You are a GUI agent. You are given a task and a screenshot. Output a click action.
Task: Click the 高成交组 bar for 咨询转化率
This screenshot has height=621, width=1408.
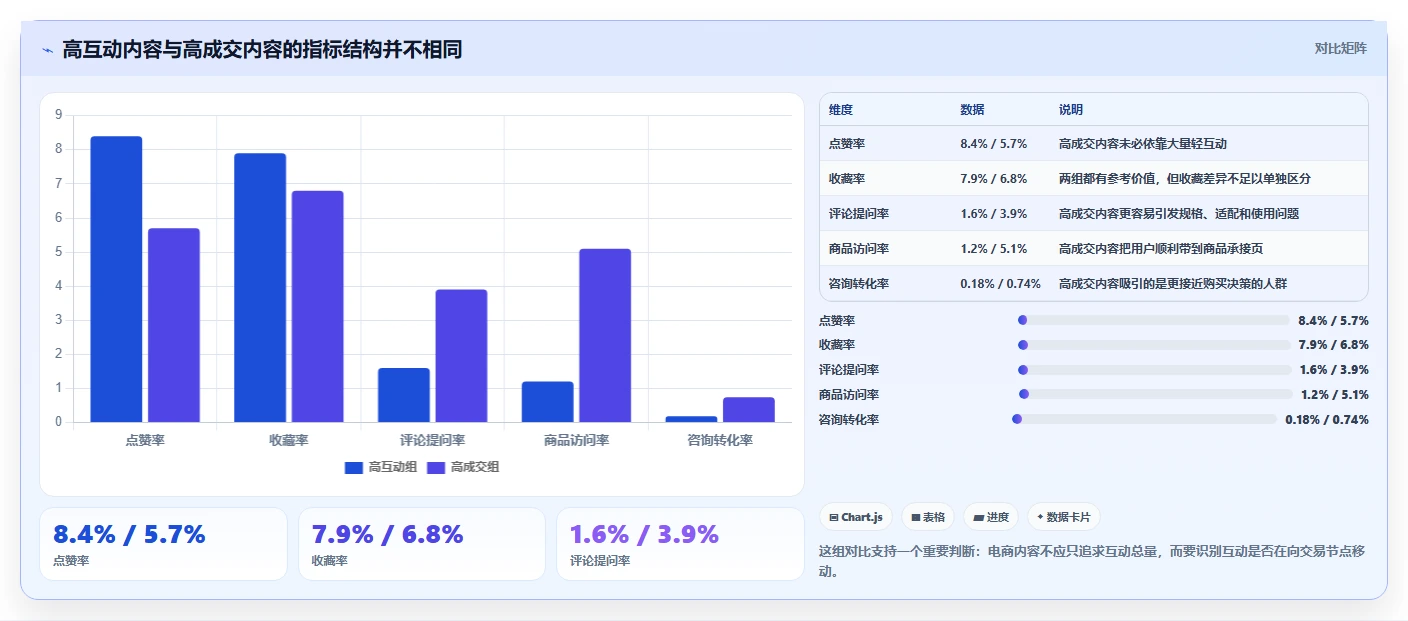pyautogui.click(x=749, y=410)
